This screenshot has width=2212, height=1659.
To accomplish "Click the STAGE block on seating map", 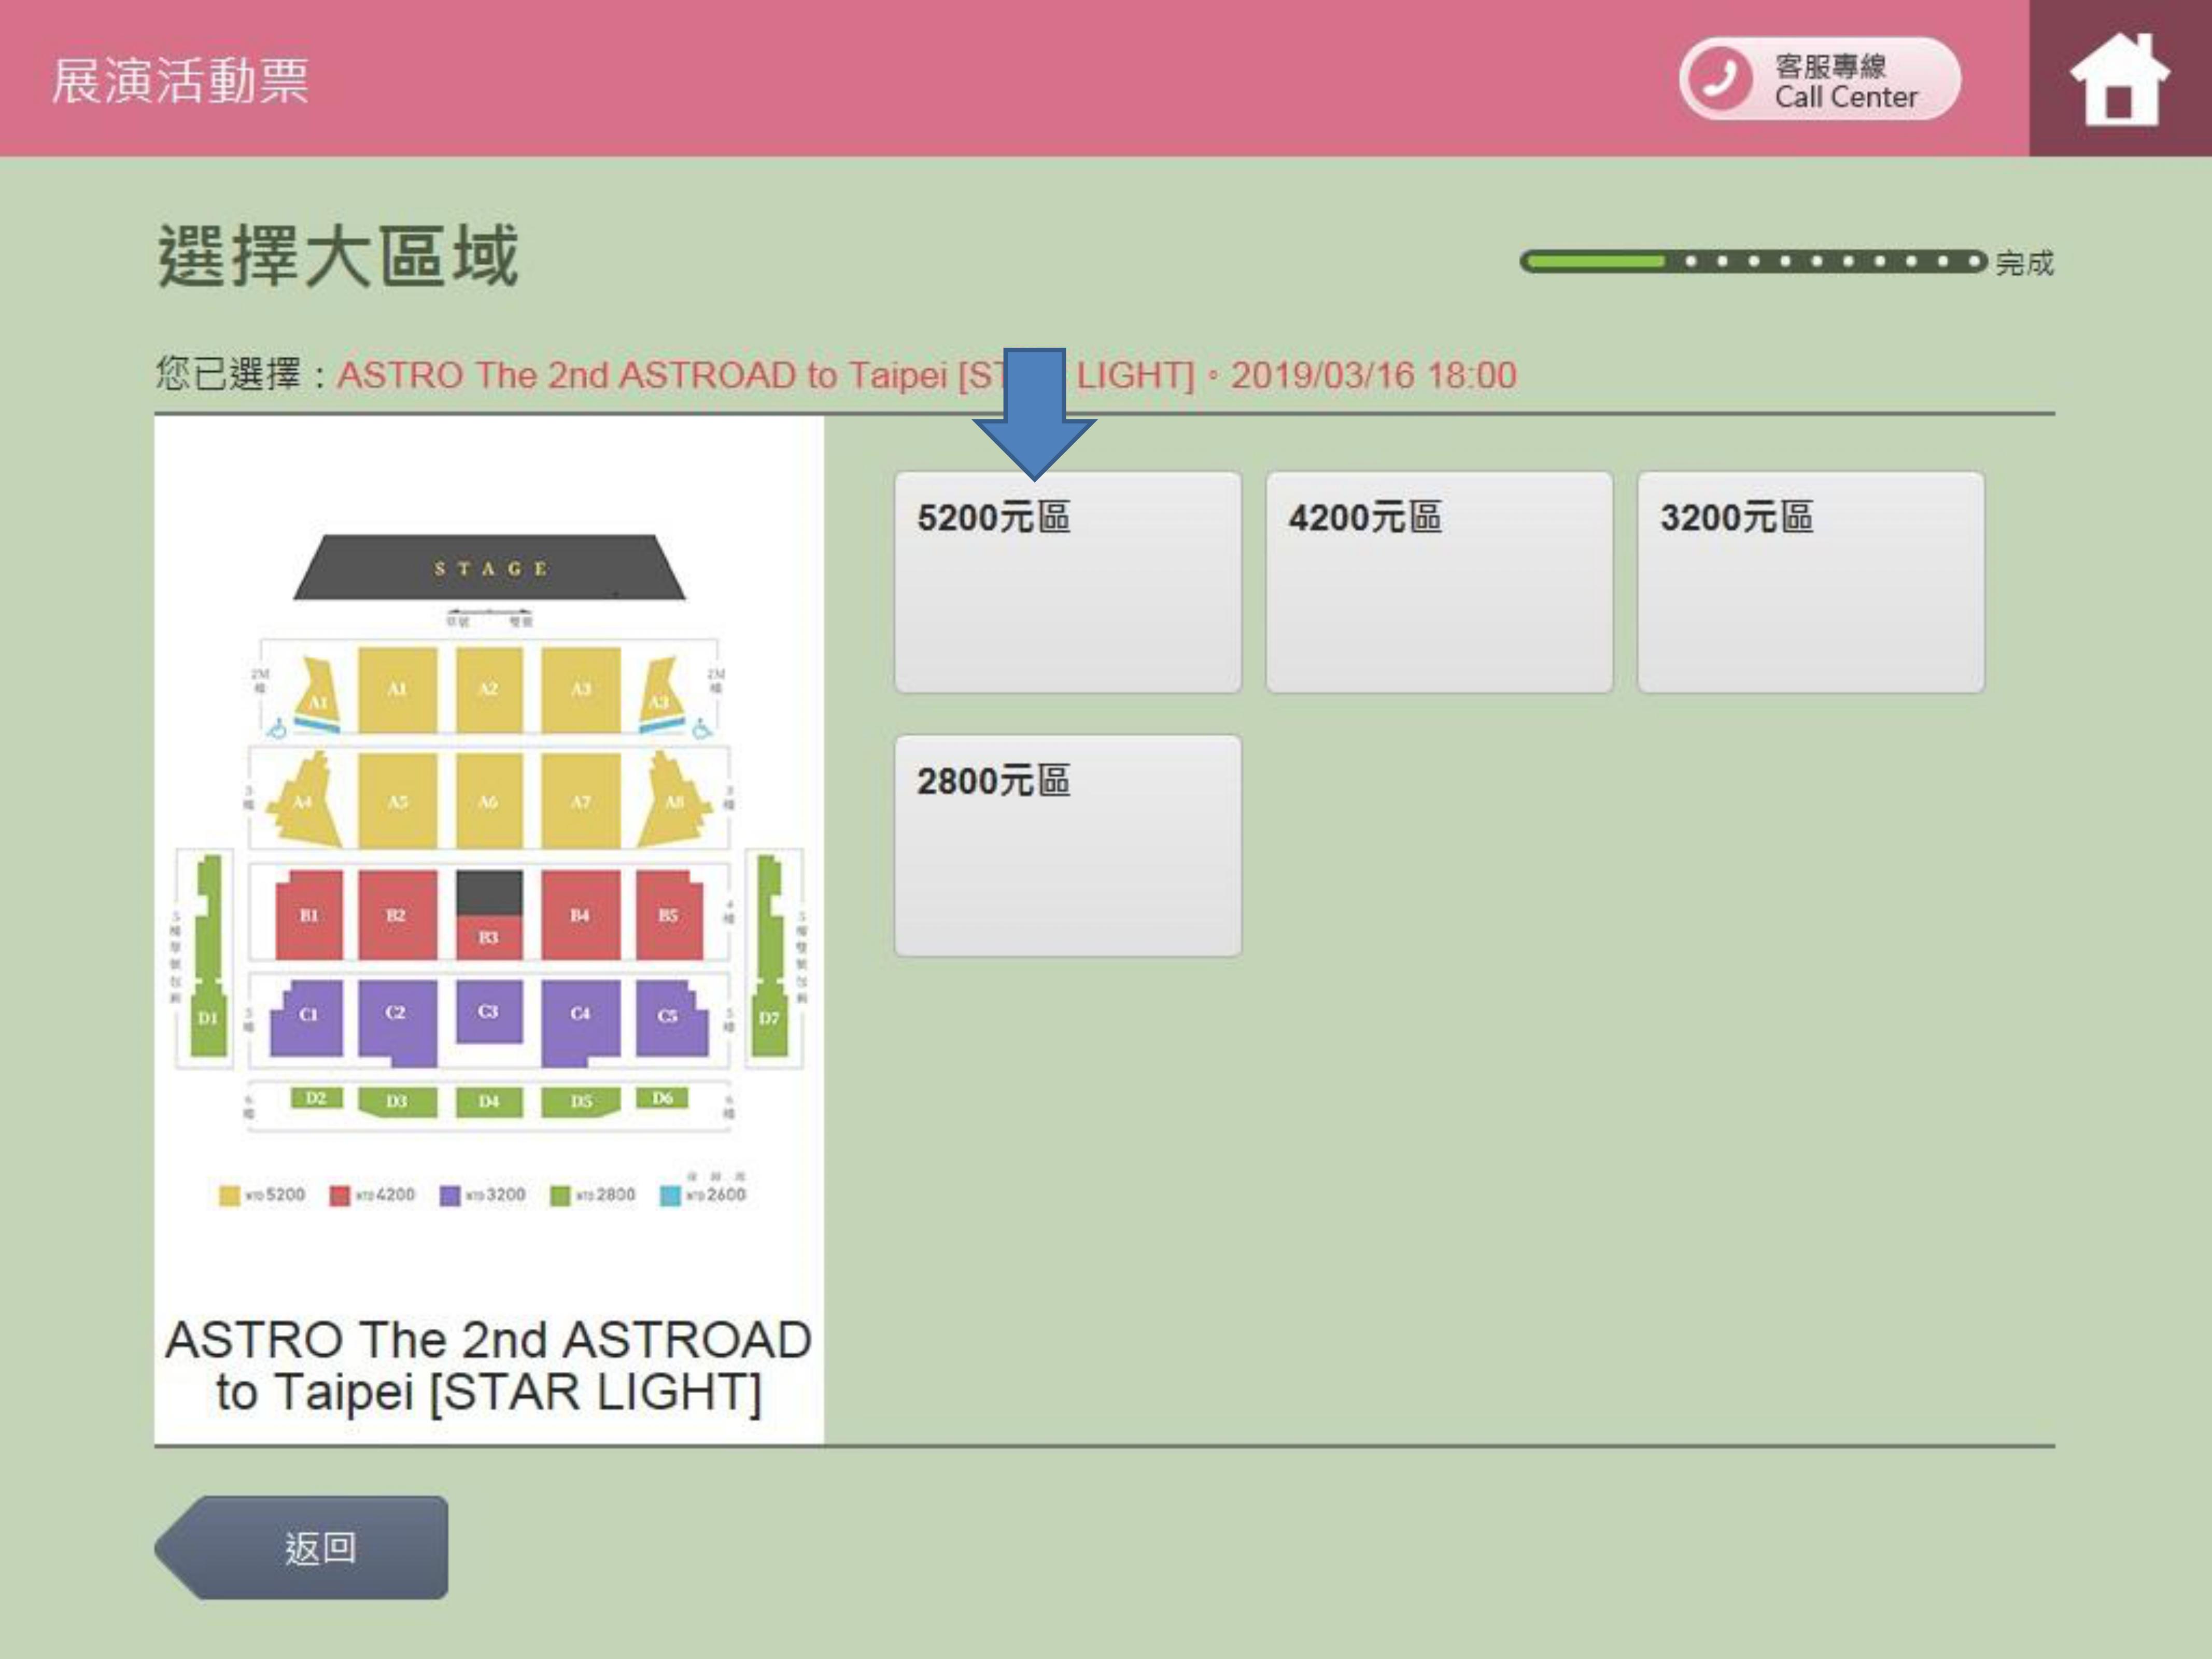I will click(489, 567).
